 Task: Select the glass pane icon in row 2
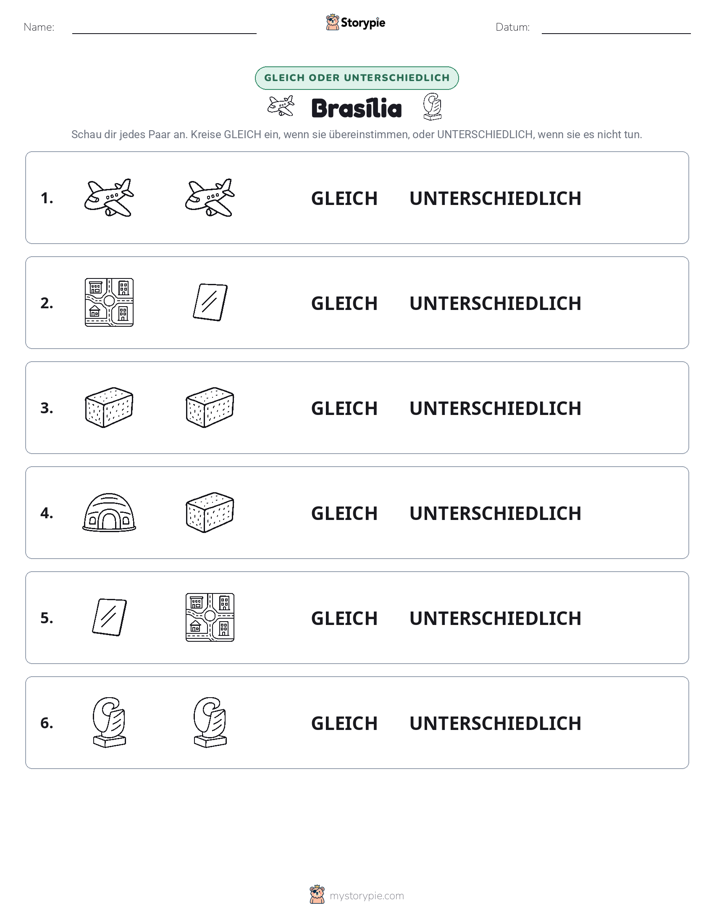tap(210, 302)
